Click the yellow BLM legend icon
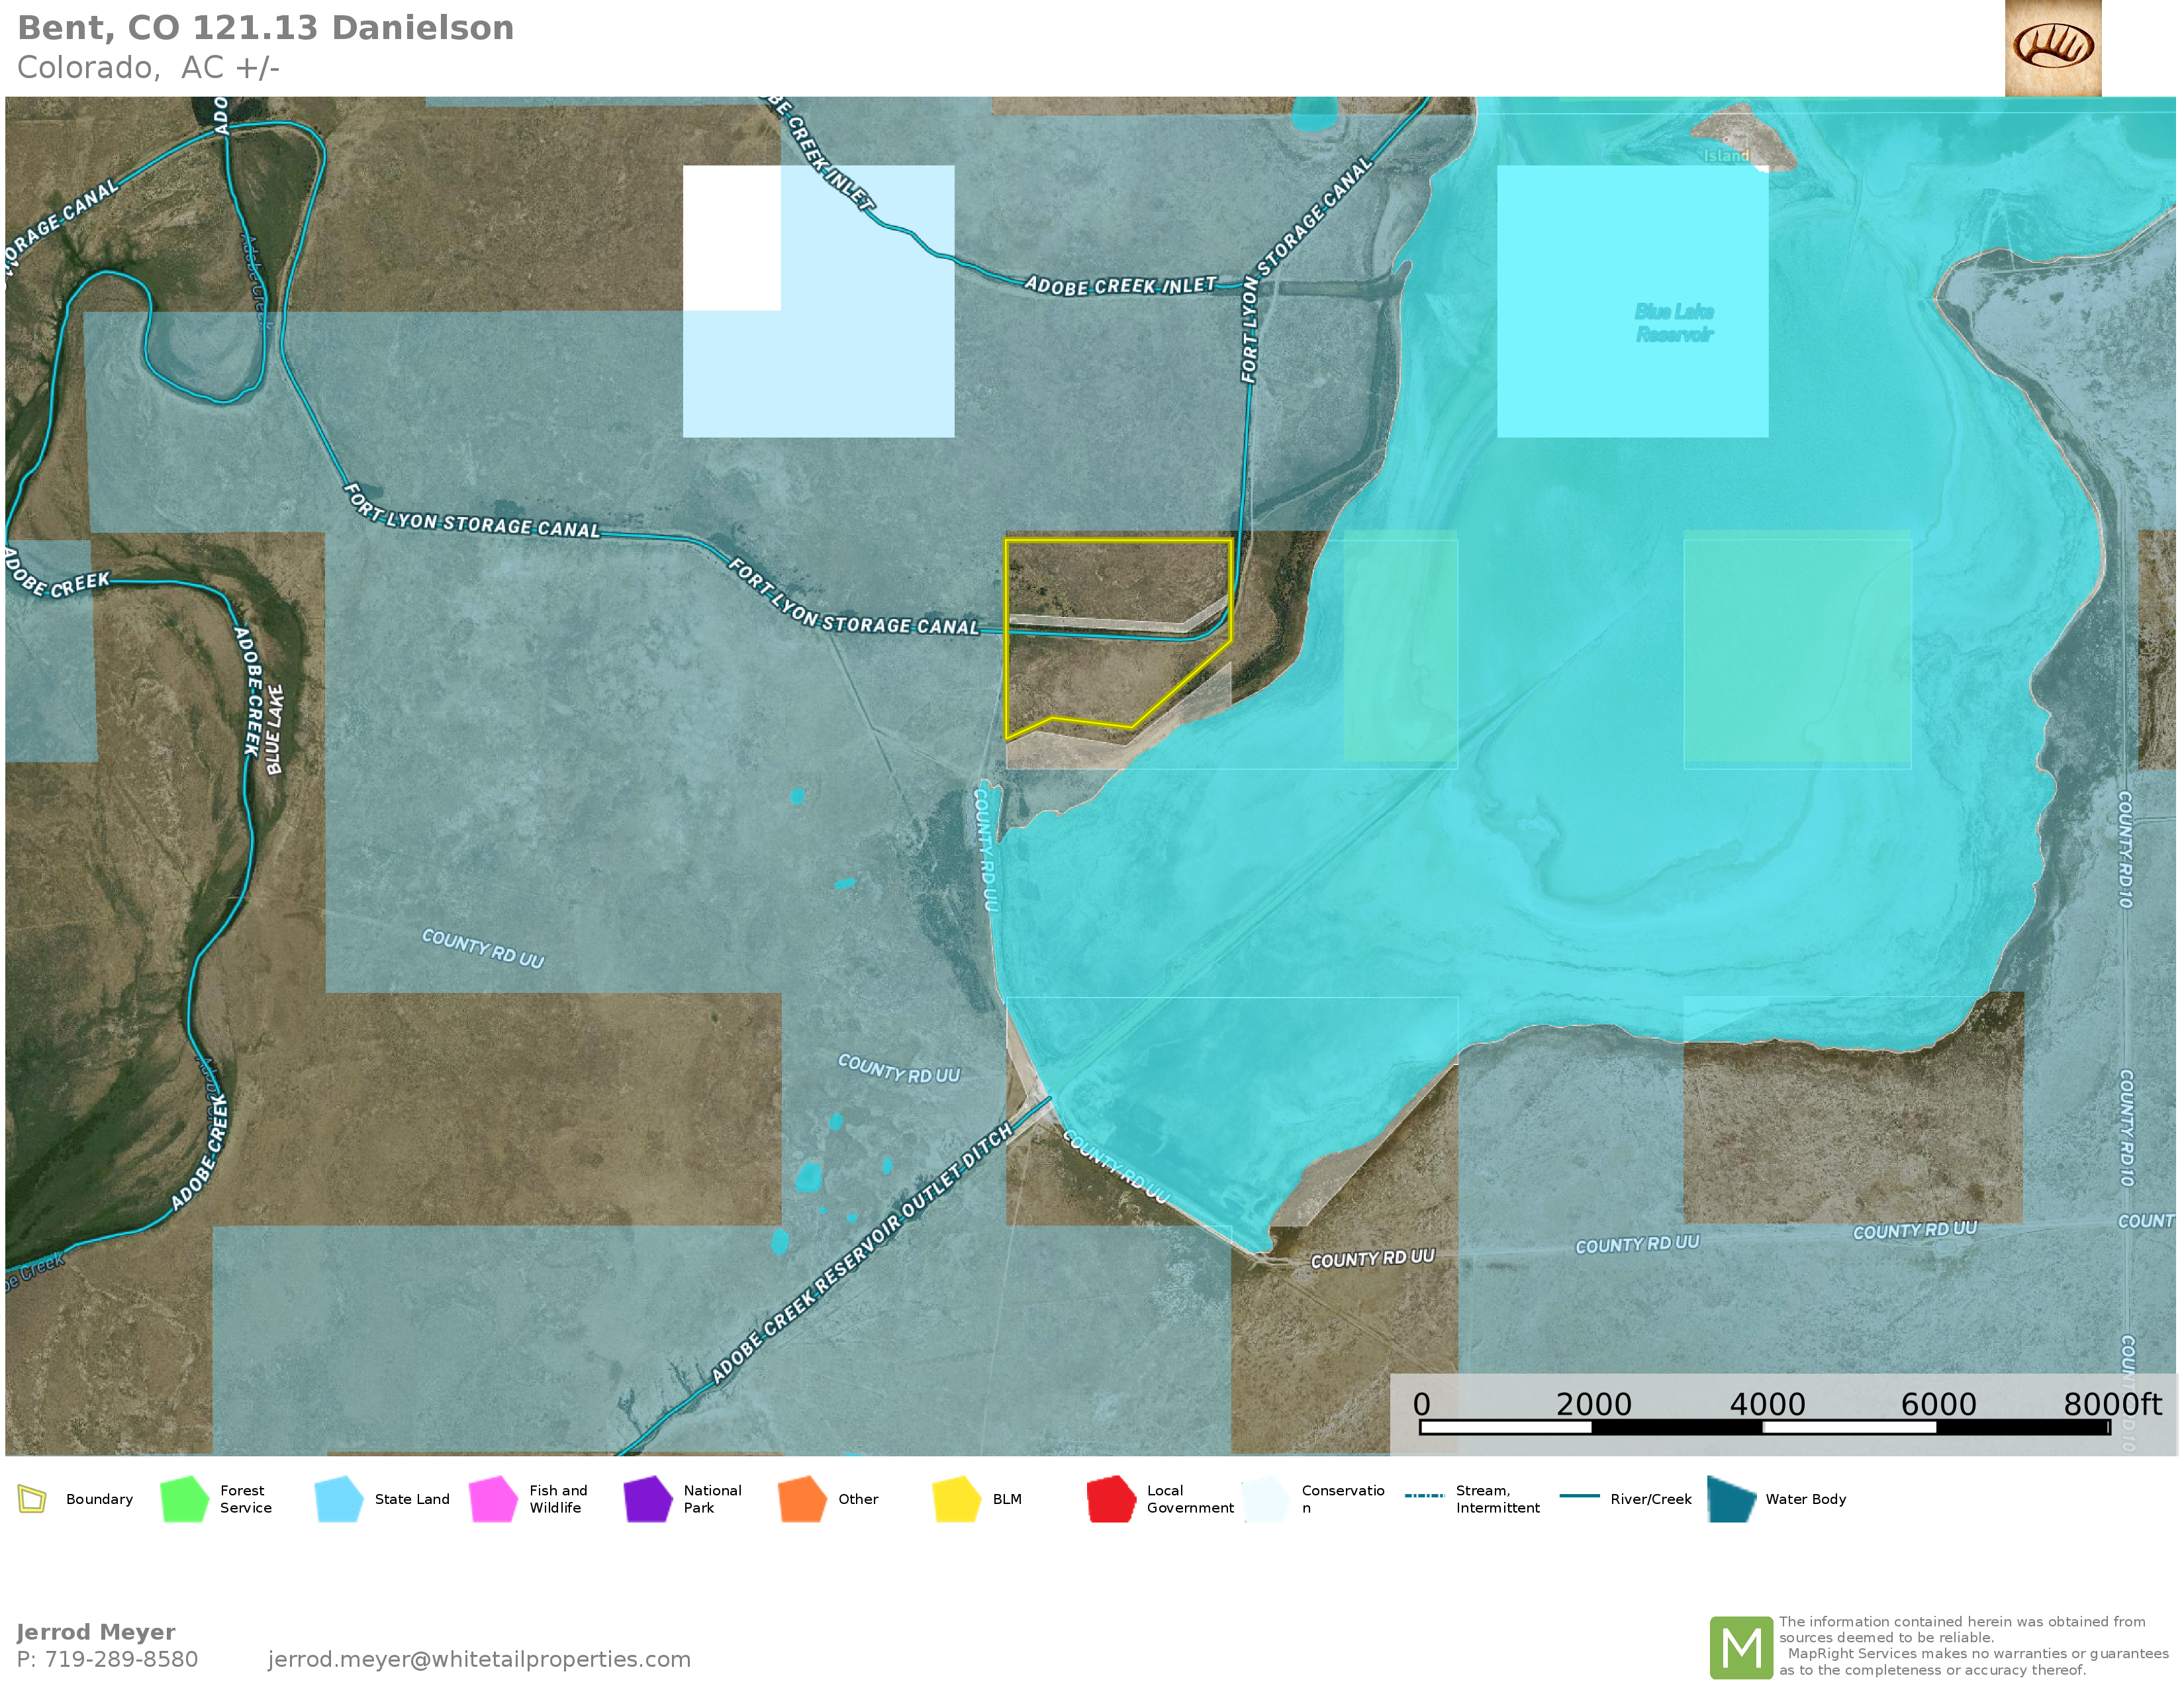Screen dimensions: 2184x1688 pyautogui.click(x=956, y=1499)
